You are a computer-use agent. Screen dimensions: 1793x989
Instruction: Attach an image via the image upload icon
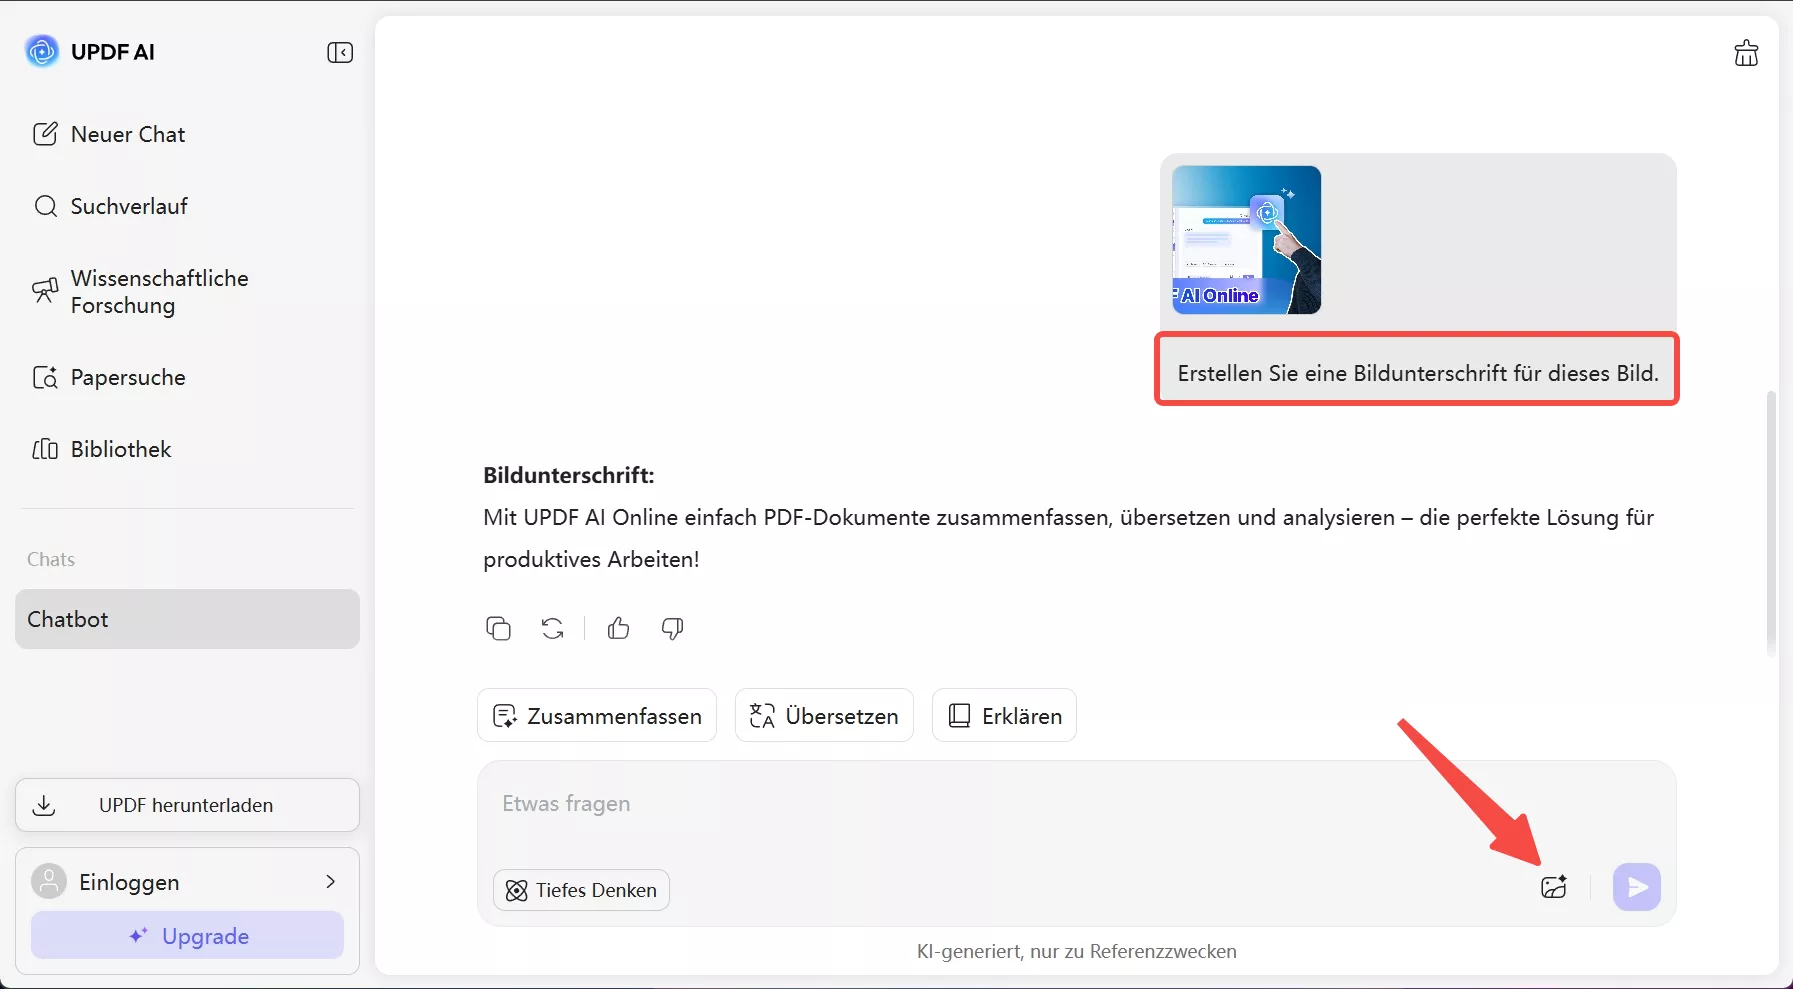1554,887
